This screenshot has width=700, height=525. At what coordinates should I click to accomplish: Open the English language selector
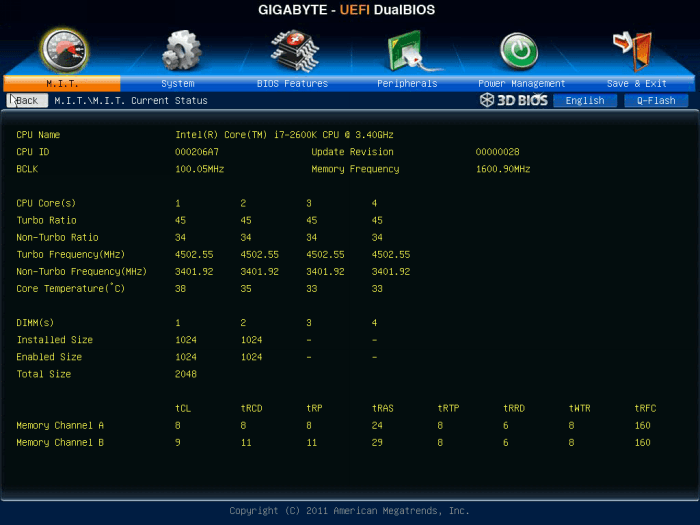pyautogui.click(x=585, y=100)
